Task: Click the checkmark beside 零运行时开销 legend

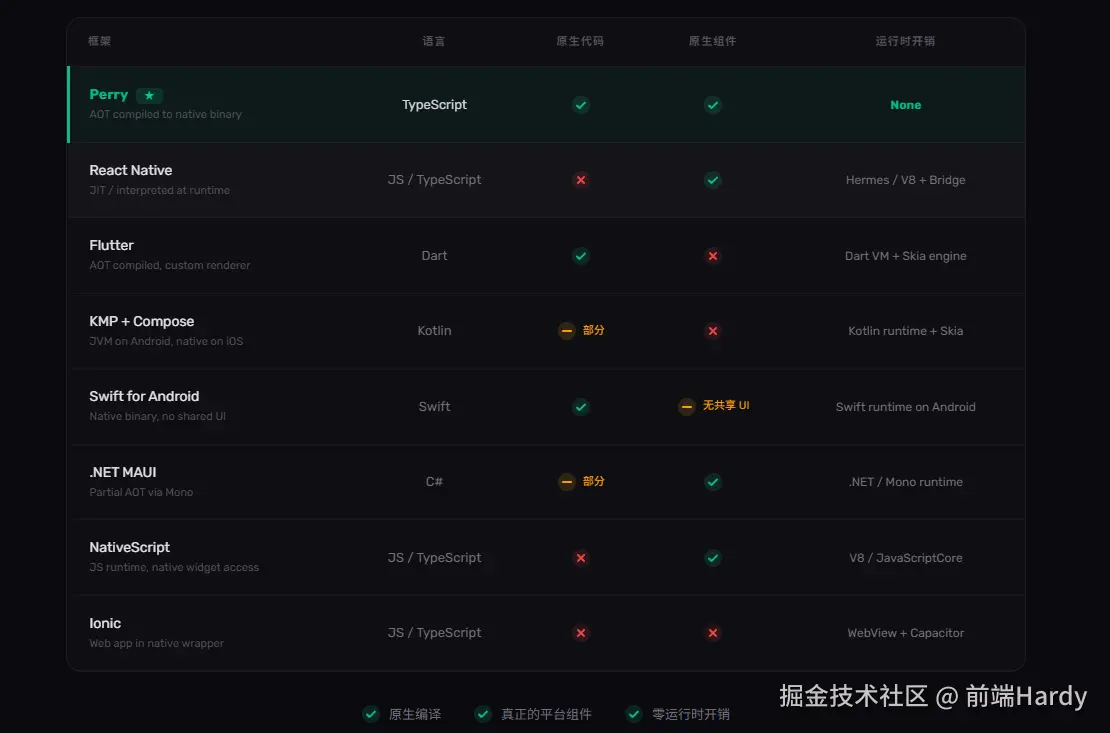Action: pyautogui.click(x=634, y=714)
